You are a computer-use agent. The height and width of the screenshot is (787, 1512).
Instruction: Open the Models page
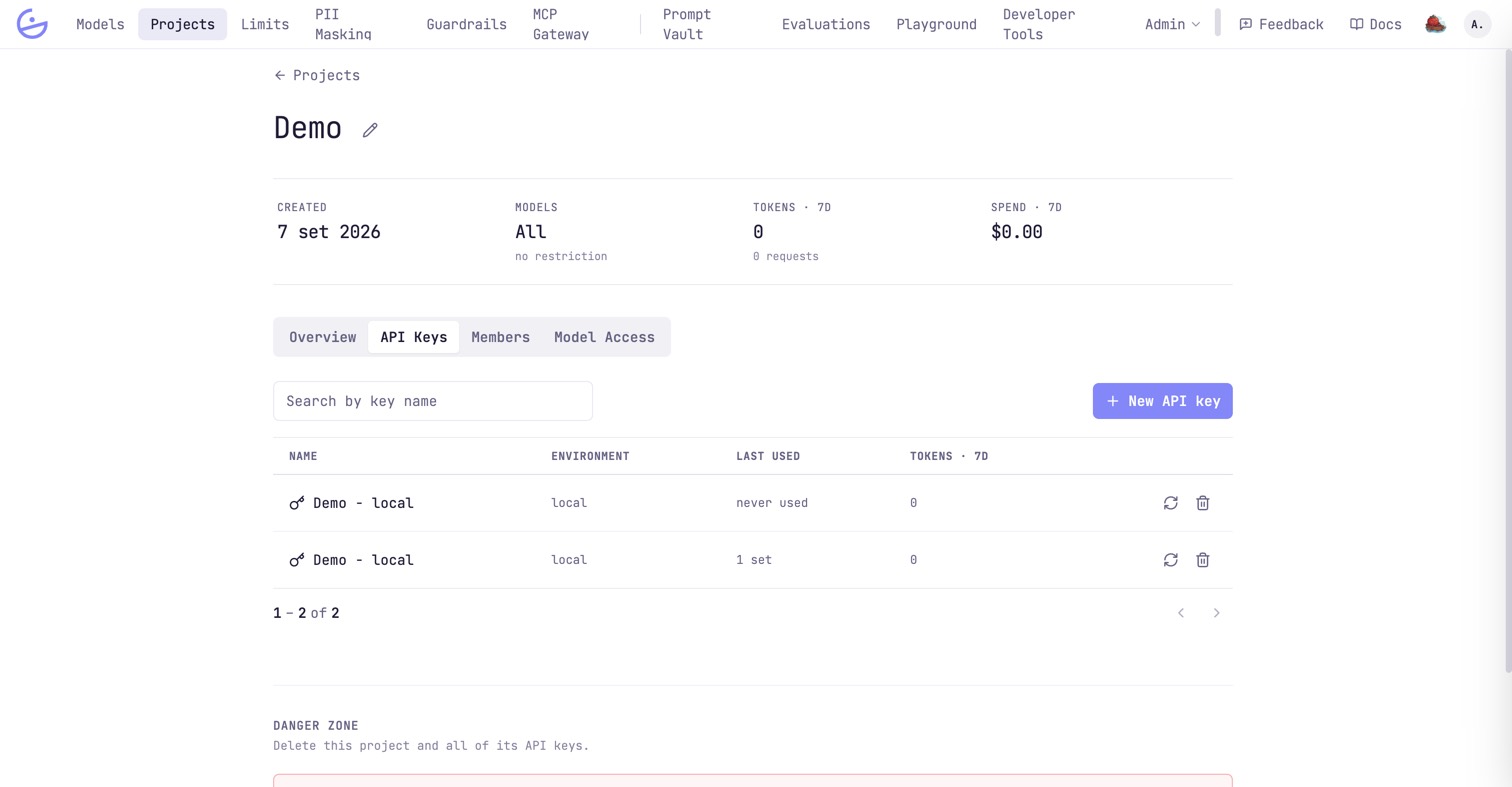click(x=100, y=24)
